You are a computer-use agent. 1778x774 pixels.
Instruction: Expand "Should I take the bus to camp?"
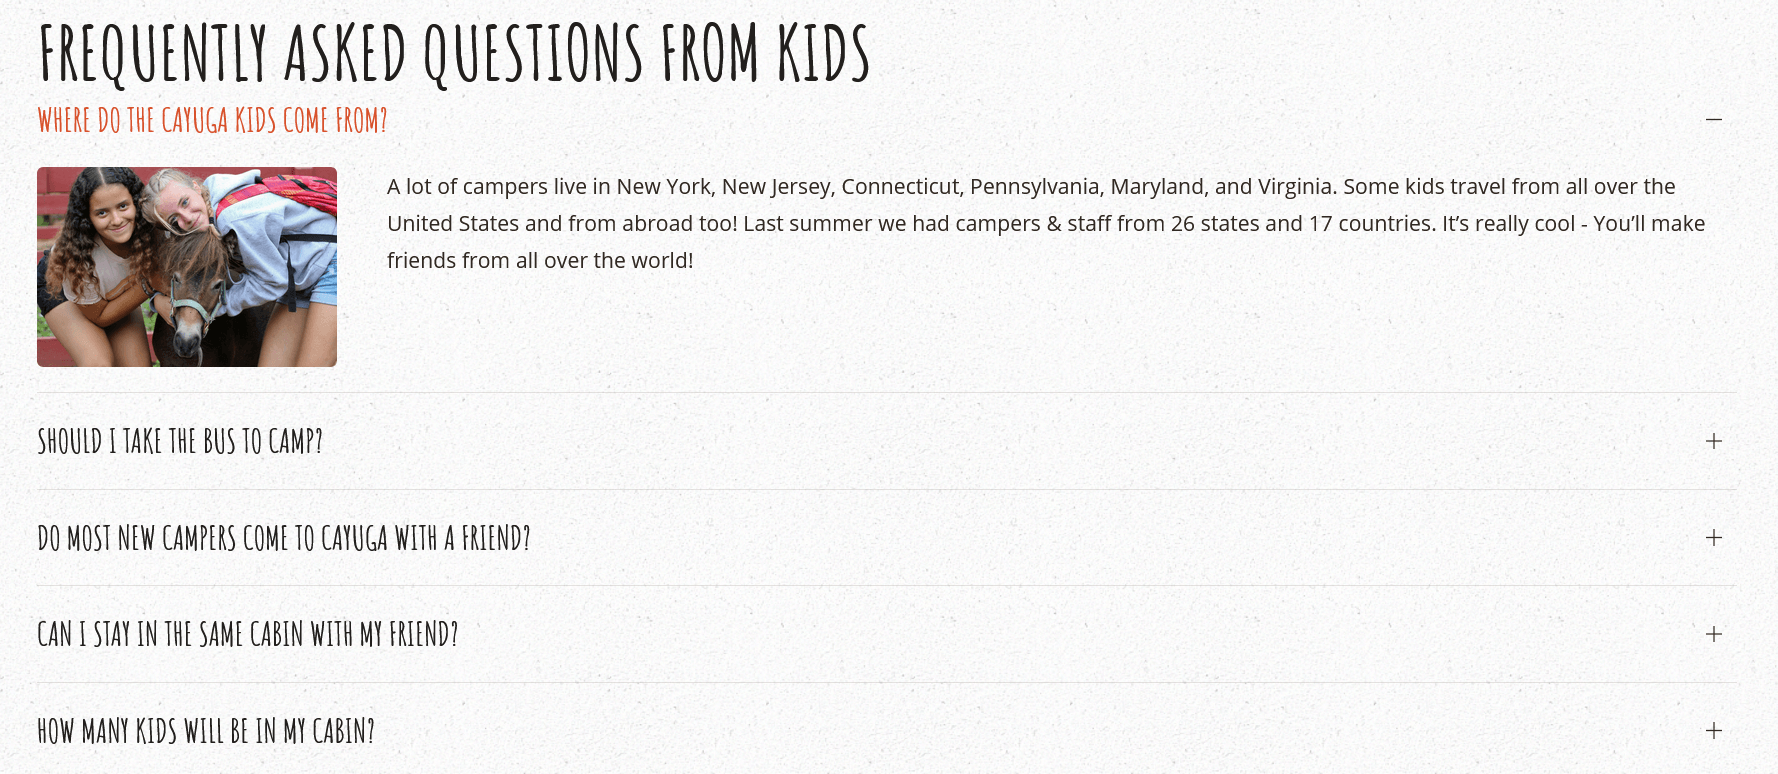point(180,441)
